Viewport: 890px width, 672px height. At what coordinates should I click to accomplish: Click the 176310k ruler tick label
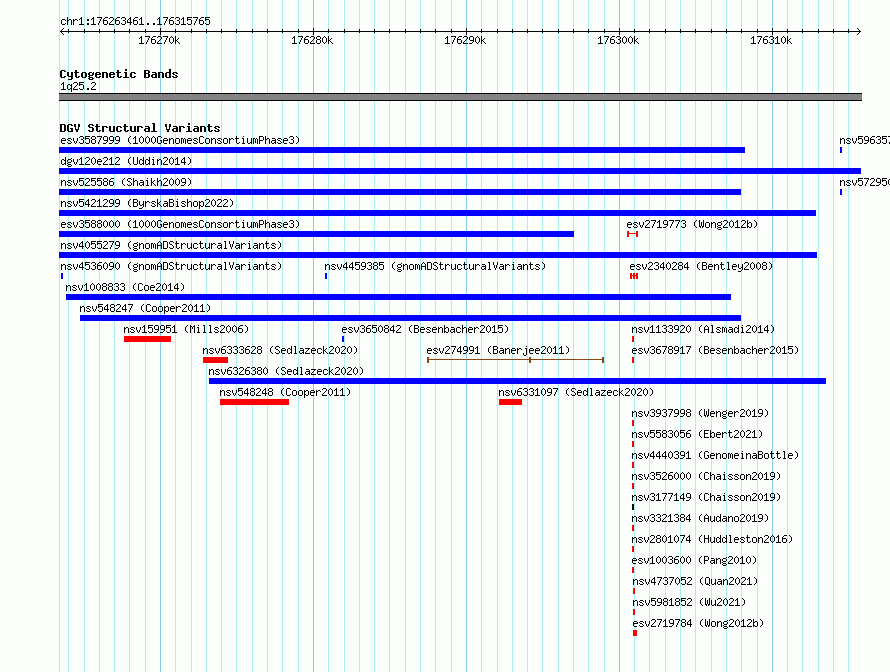coord(771,40)
